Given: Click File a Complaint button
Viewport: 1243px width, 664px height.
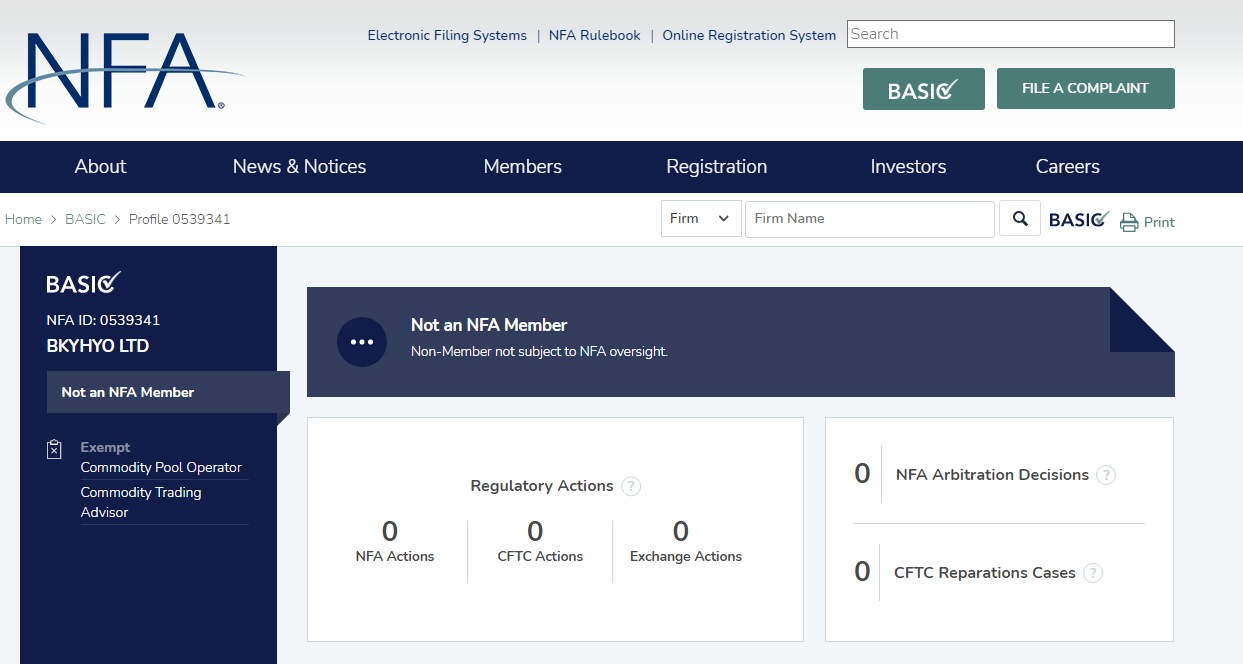Looking at the screenshot, I should tap(1086, 89).
